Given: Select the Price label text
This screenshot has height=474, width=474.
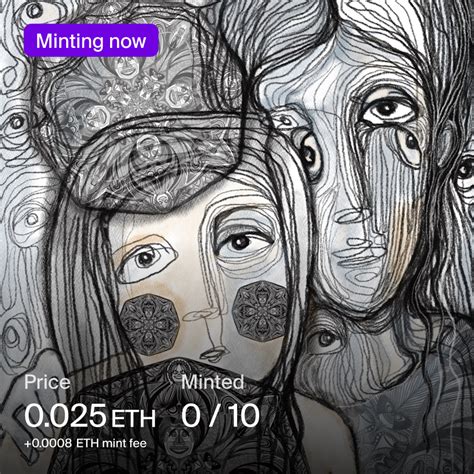Looking at the screenshot, I should pos(47,382).
